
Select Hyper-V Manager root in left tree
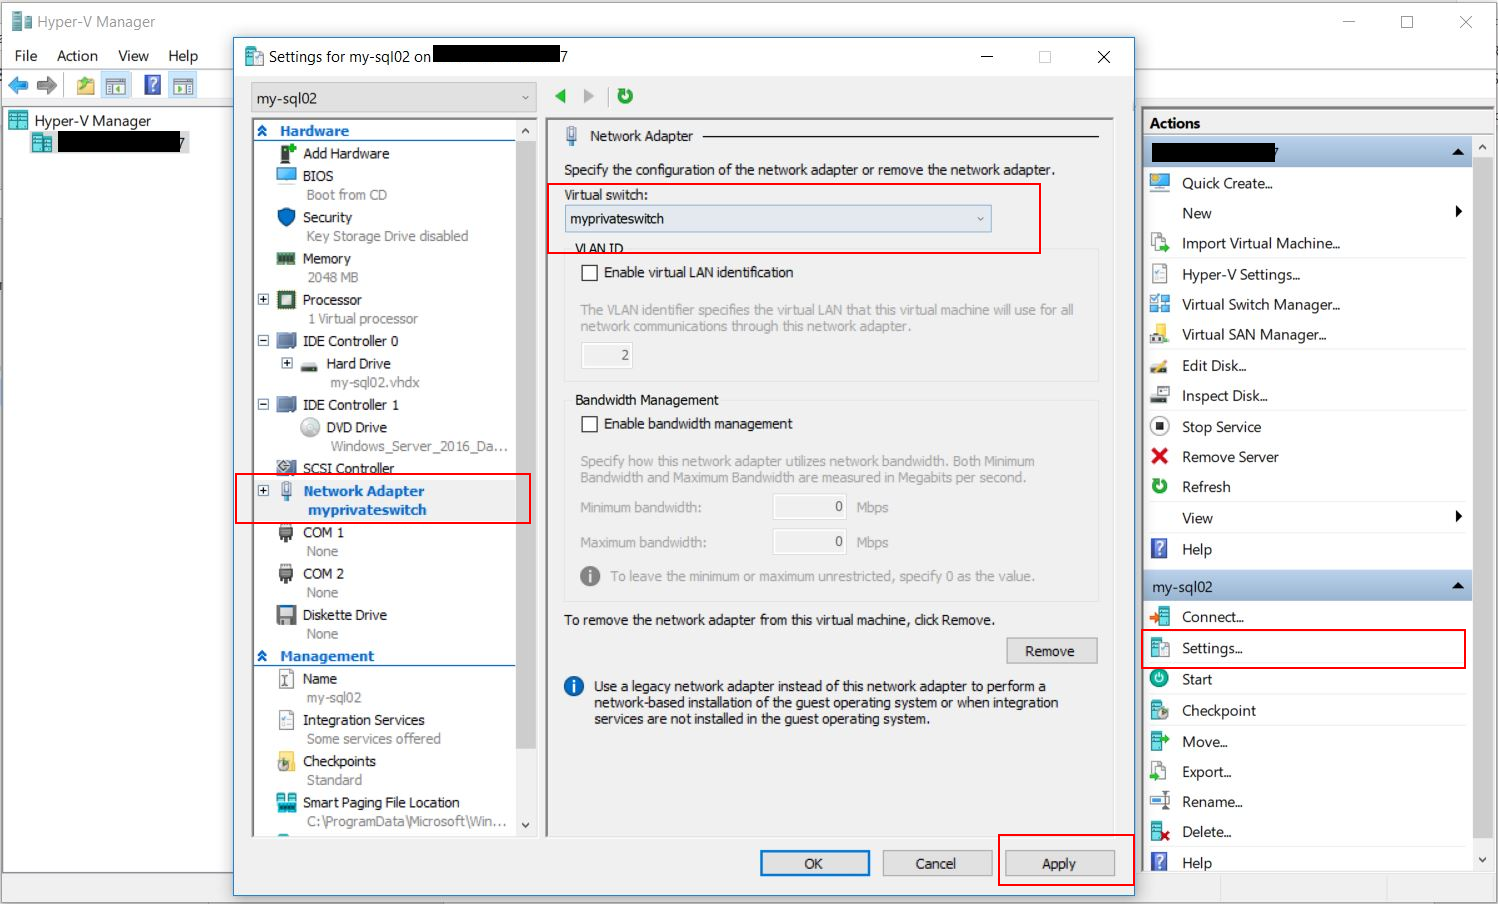pyautogui.click(x=92, y=121)
